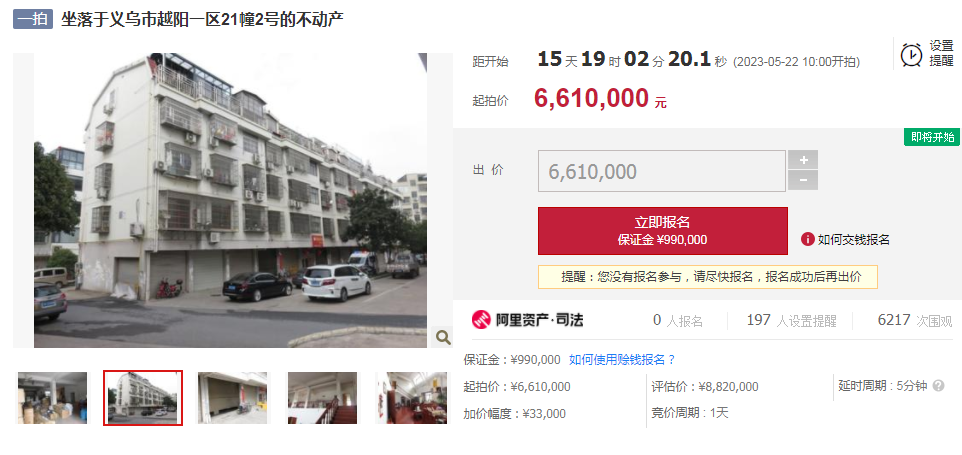Select the red furniture room thumbnail

point(412,398)
